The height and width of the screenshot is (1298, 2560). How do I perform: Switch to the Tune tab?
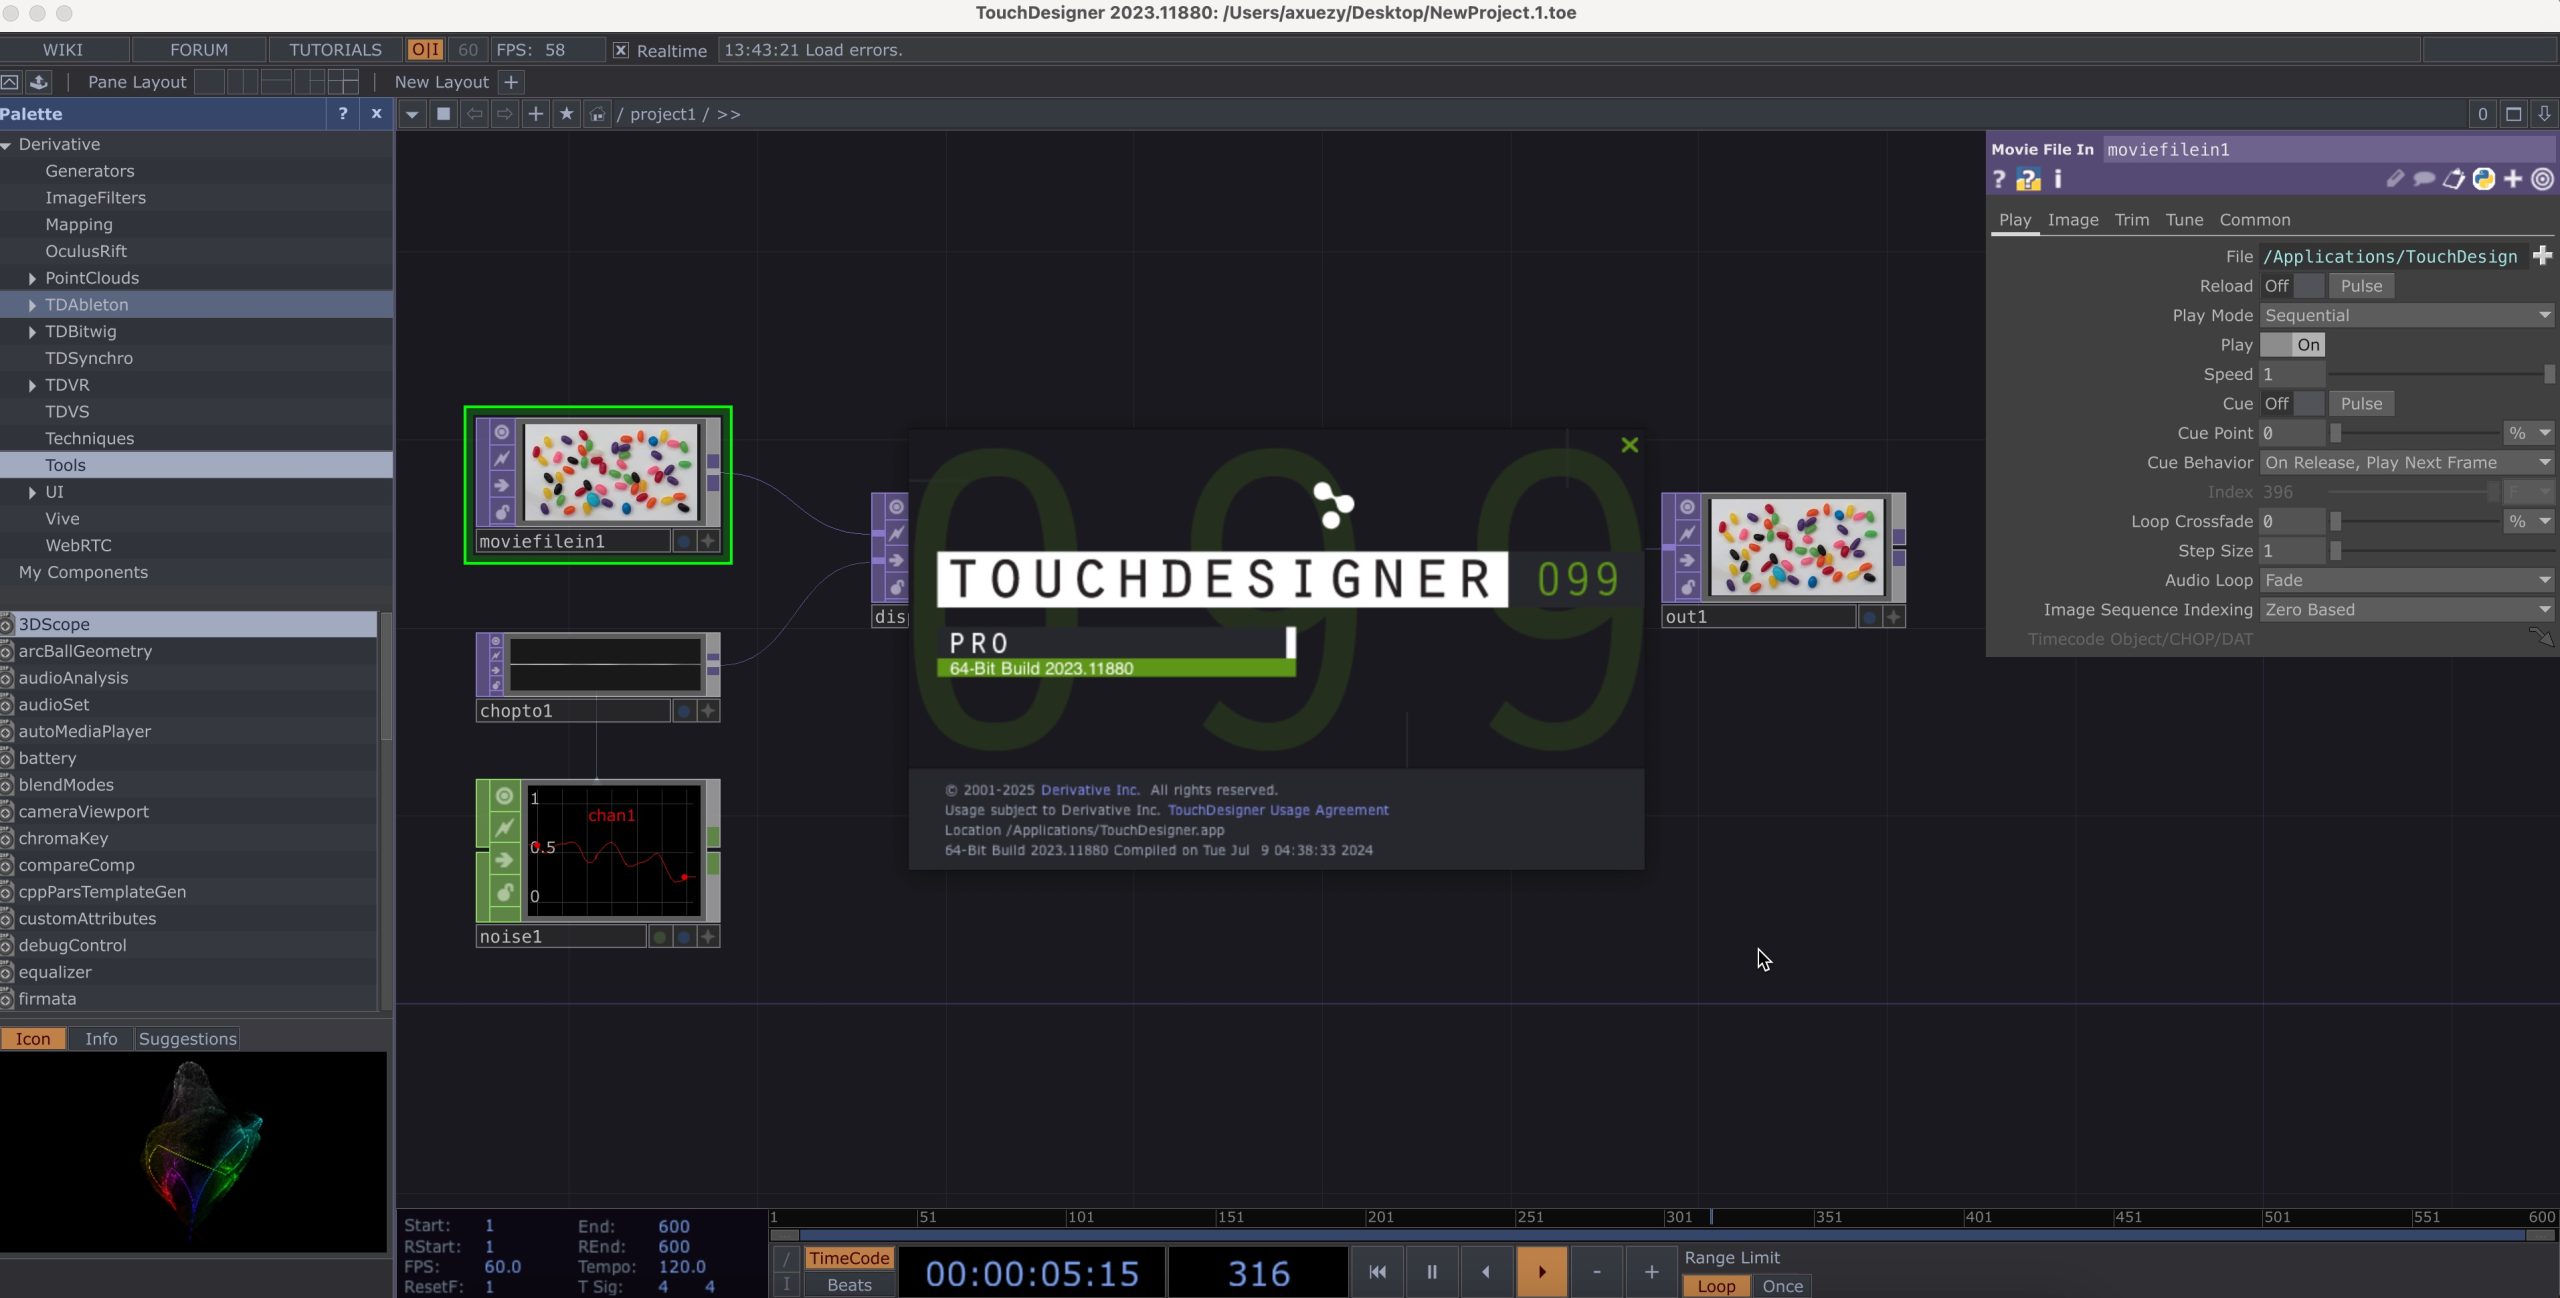tap(2184, 220)
